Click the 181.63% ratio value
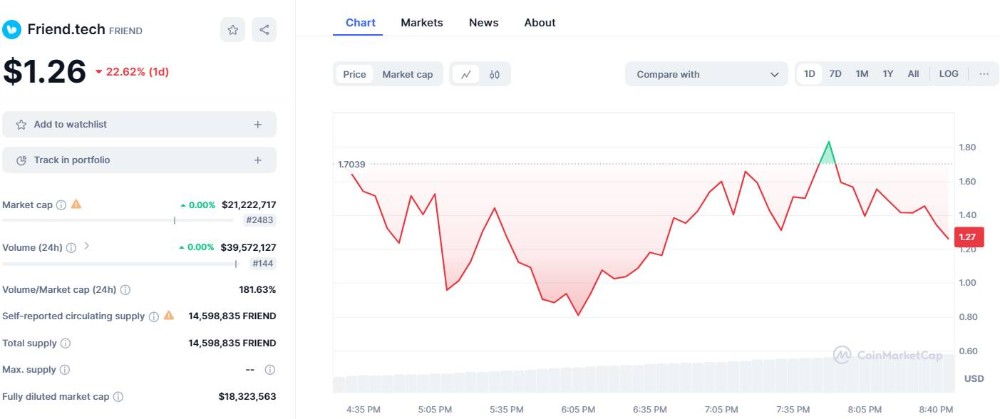1000x419 pixels. click(x=258, y=290)
